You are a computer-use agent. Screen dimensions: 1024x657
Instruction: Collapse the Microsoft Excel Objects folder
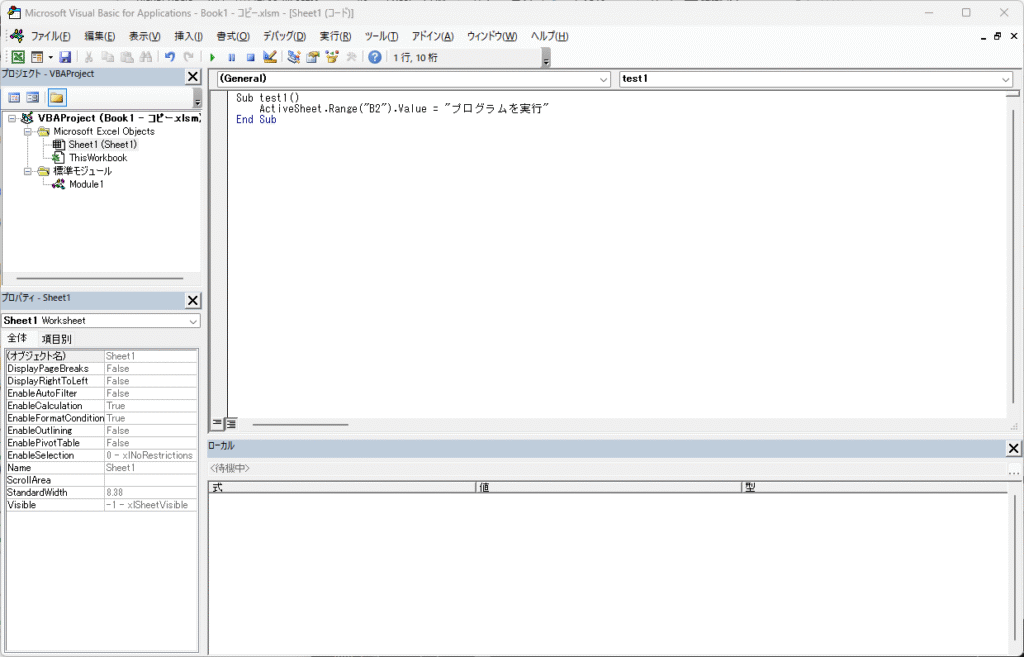[x=29, y=131]
